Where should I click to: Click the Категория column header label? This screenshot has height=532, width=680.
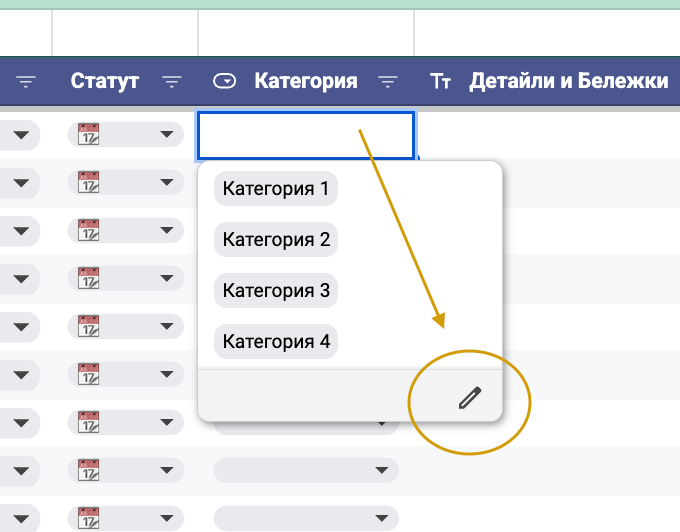(x=306, y=82)
